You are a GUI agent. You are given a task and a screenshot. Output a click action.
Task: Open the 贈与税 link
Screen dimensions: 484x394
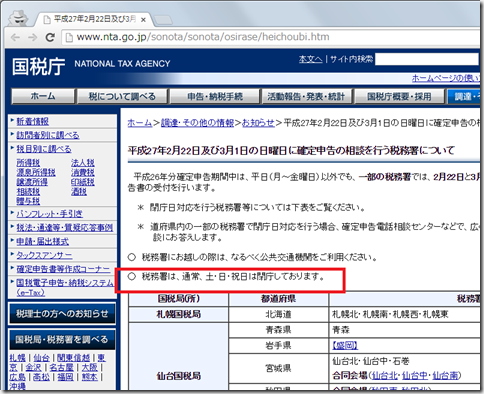point(28,201)
